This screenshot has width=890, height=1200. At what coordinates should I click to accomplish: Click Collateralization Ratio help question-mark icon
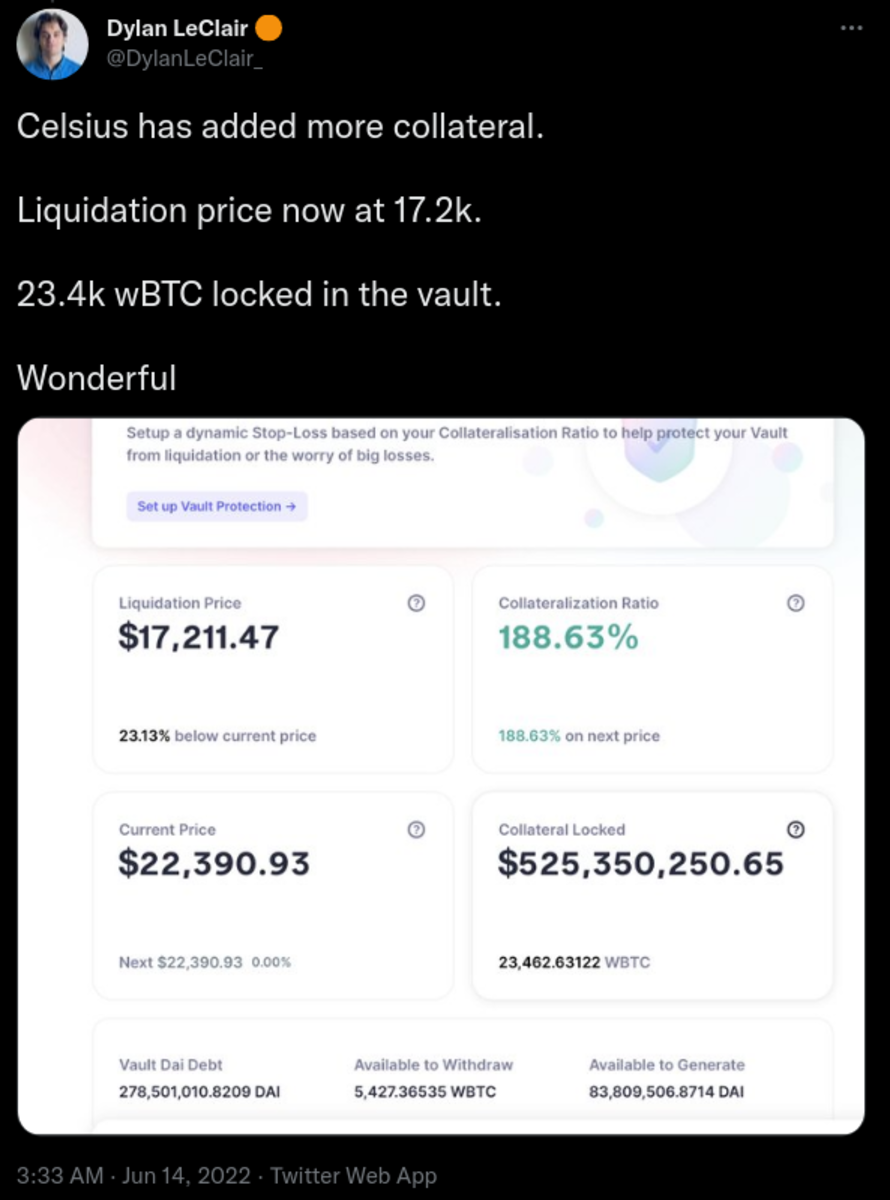click(796, 603)
